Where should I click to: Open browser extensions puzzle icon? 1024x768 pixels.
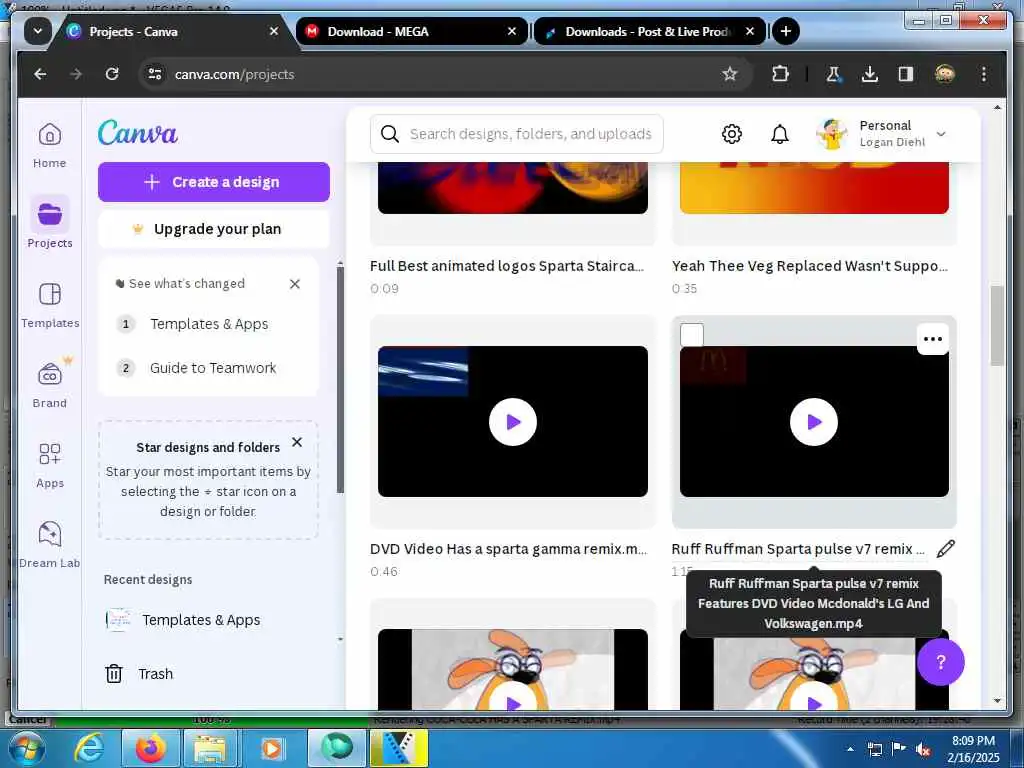(780, 74)
